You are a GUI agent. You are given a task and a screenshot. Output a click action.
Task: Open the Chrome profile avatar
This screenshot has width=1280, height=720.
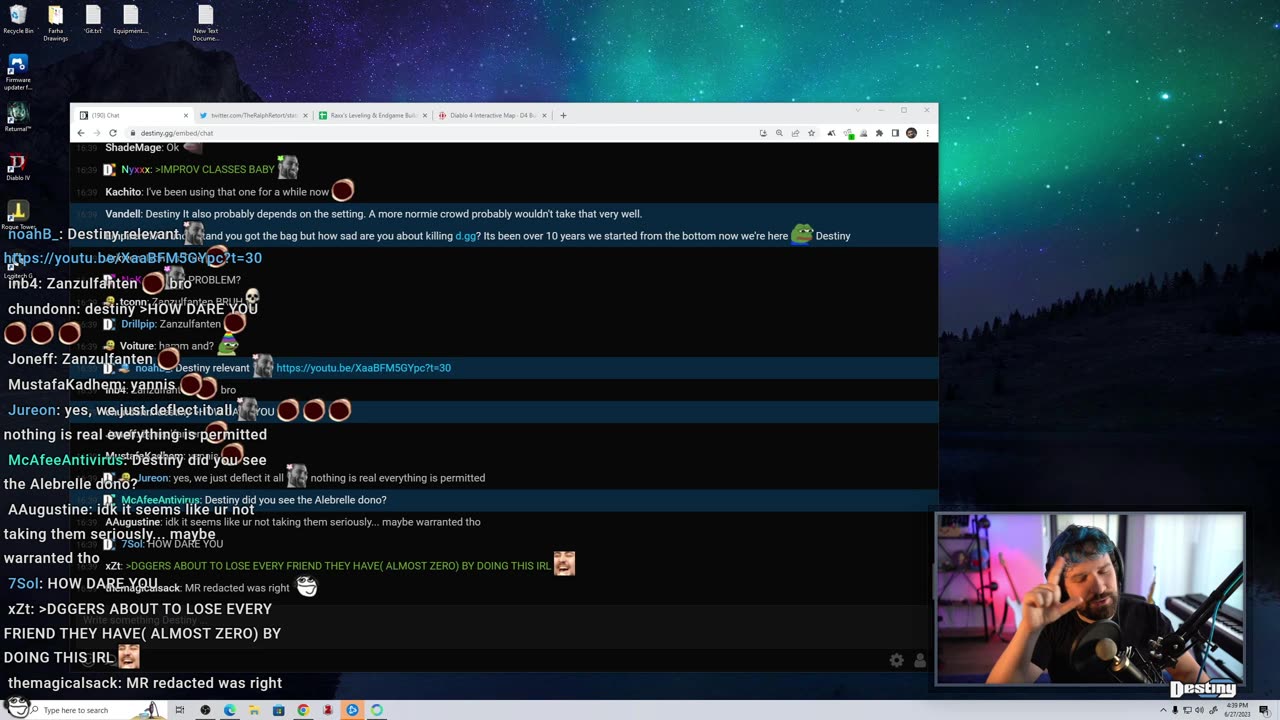911,133
